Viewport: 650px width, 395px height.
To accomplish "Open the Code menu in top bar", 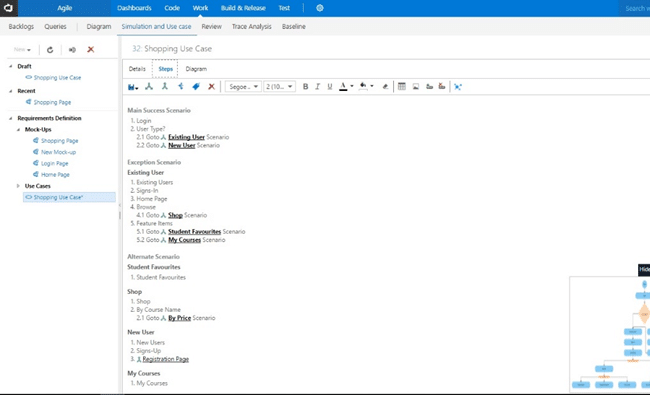I will click(172, 8).
